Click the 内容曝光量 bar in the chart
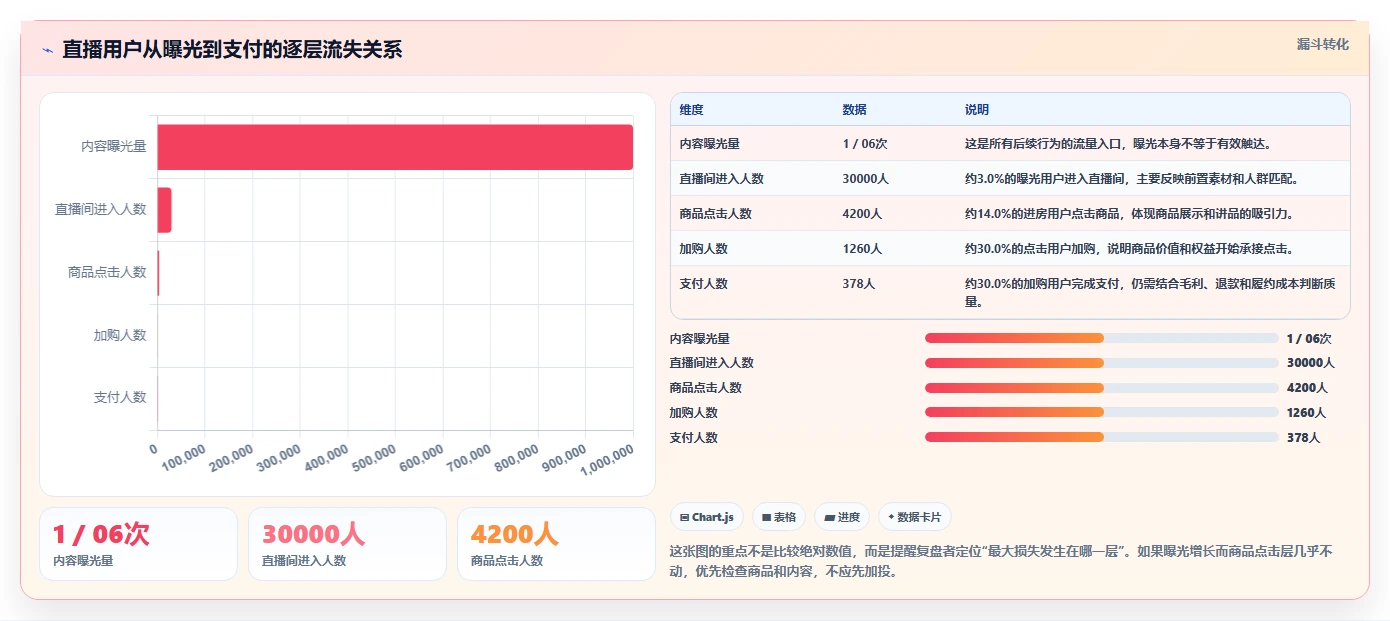 (395, 147)
